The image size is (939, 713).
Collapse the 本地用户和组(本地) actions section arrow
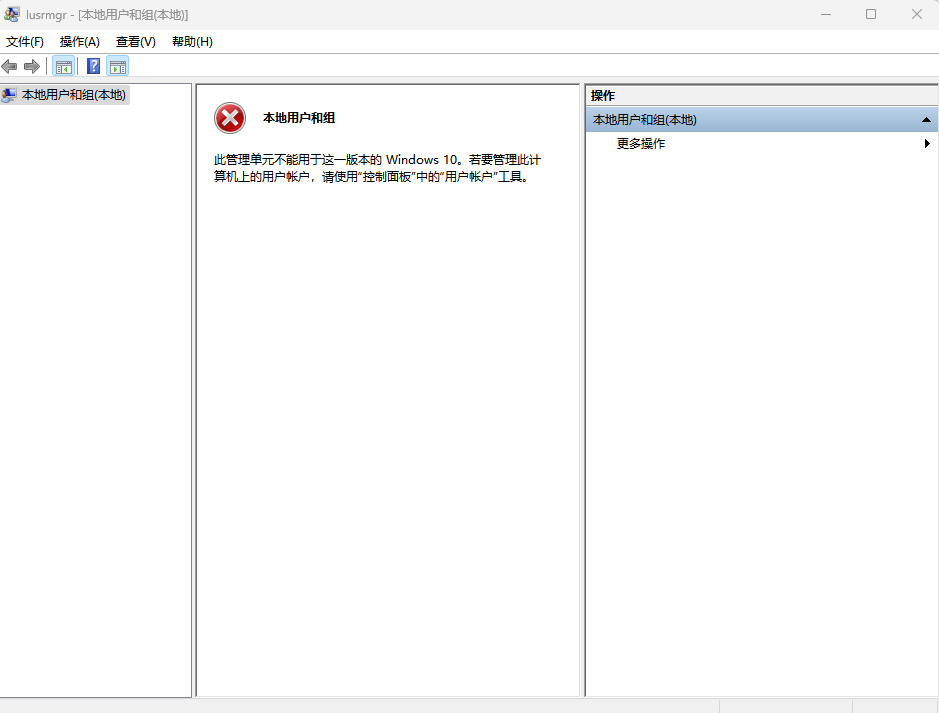927,120
